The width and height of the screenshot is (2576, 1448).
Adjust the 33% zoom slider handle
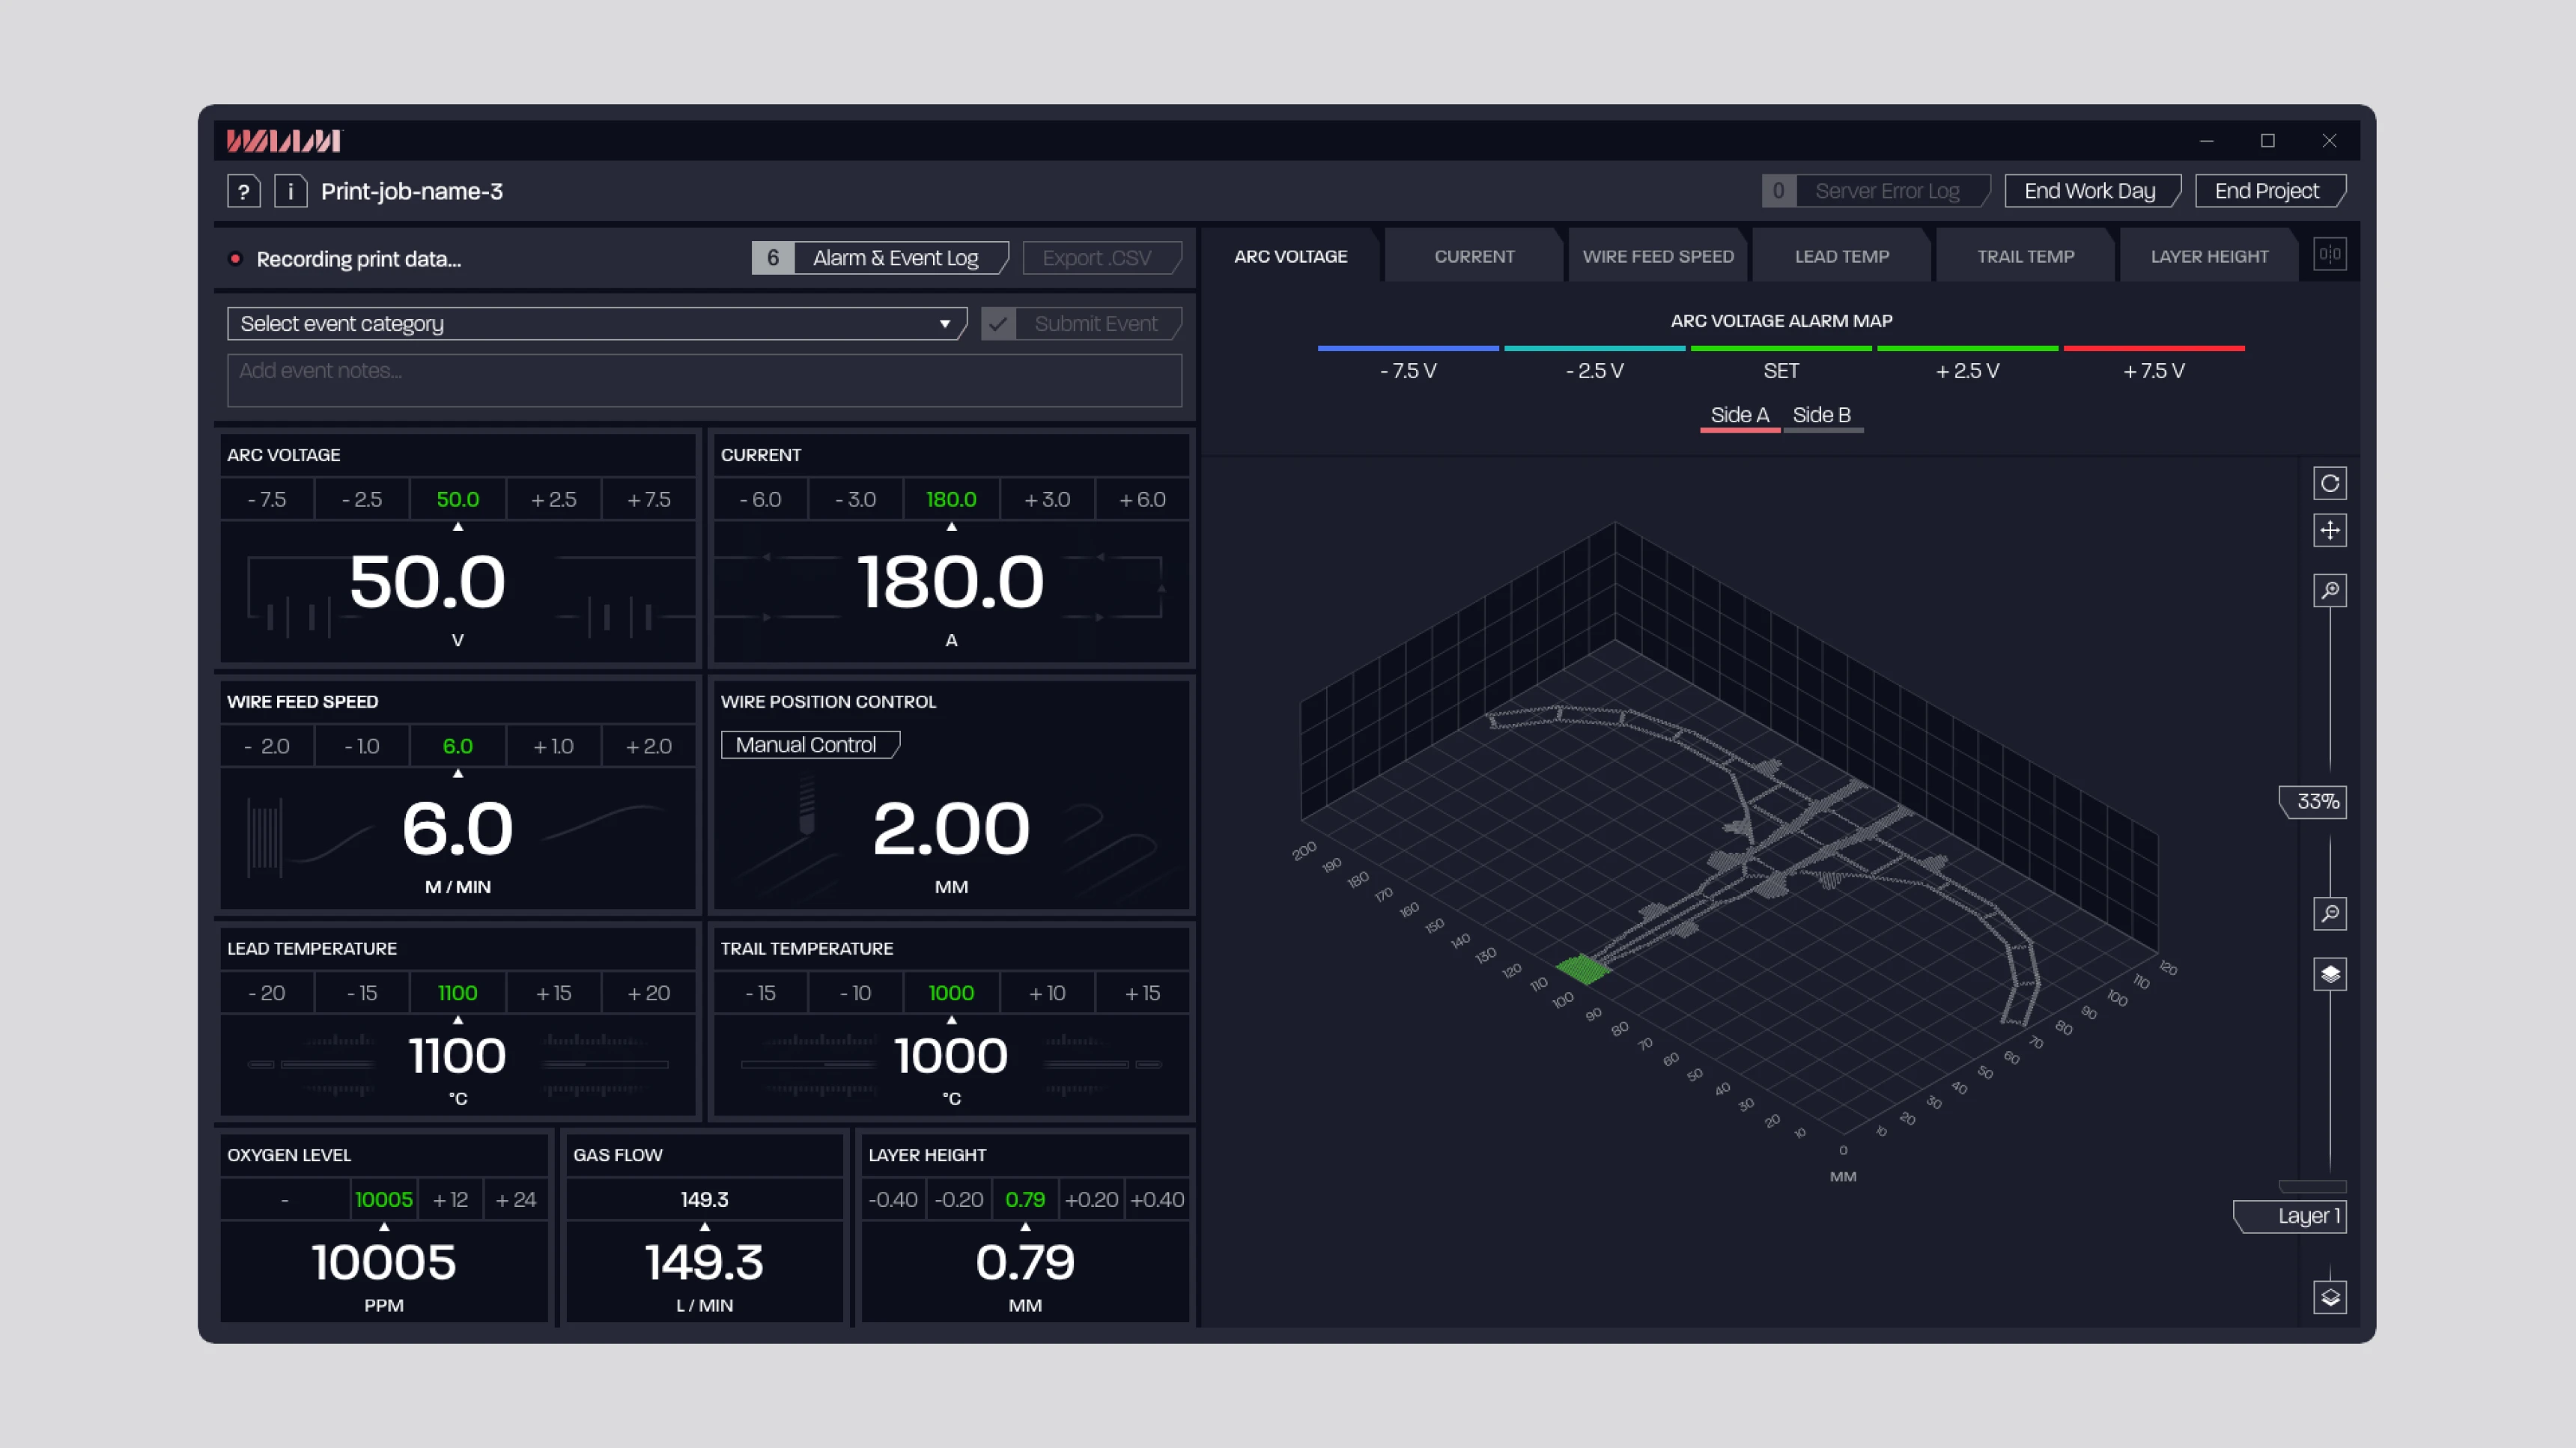[2312, 800]
